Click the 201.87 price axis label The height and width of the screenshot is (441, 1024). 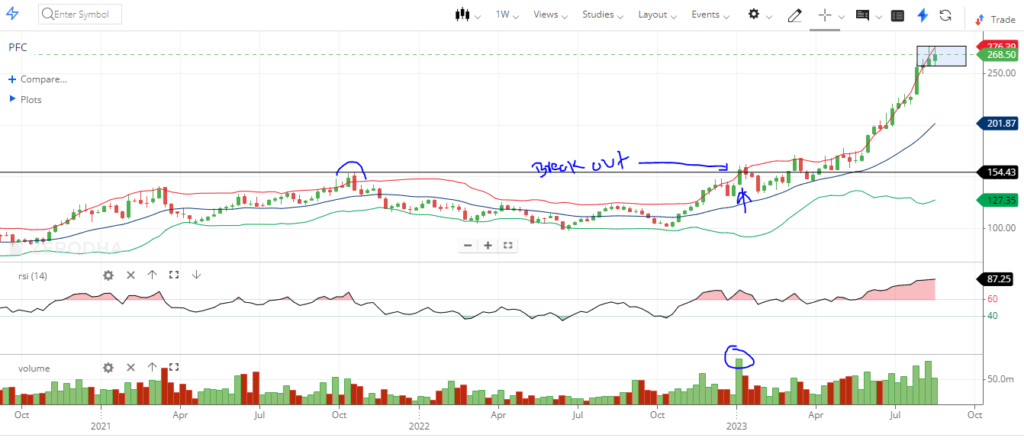[997, 123]
